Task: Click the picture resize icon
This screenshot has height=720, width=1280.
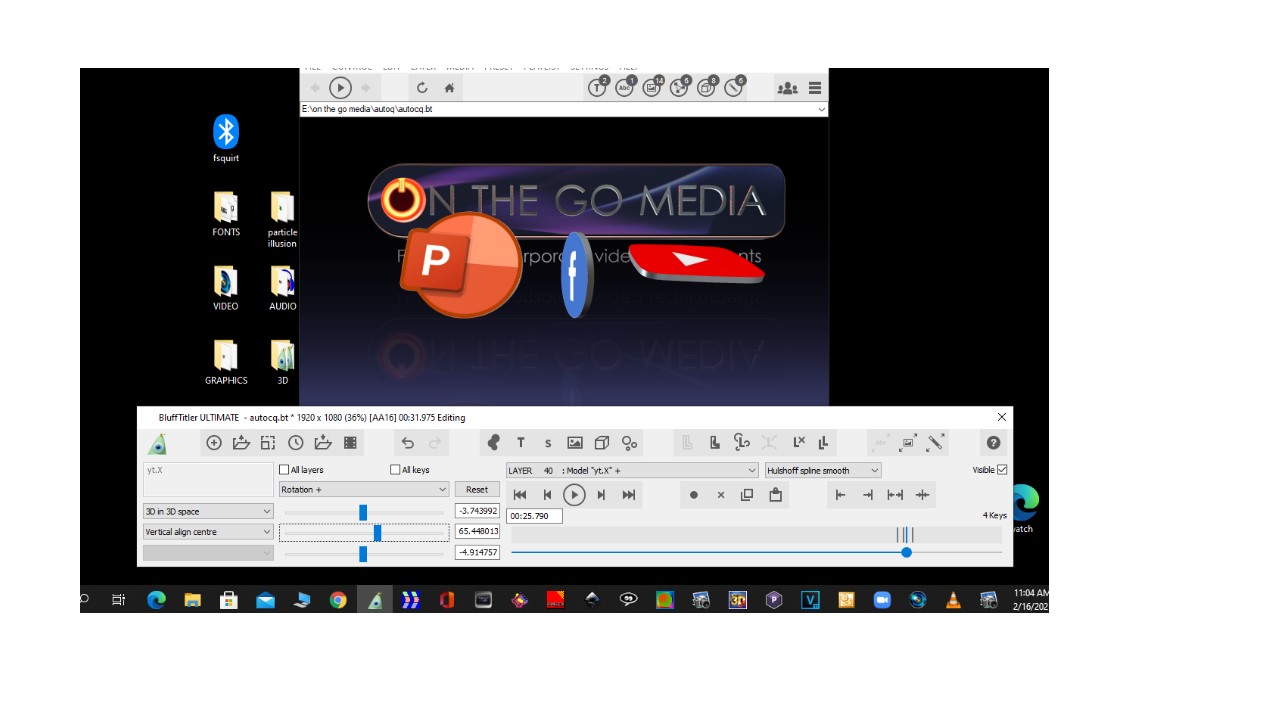Action: pos(908,442)
